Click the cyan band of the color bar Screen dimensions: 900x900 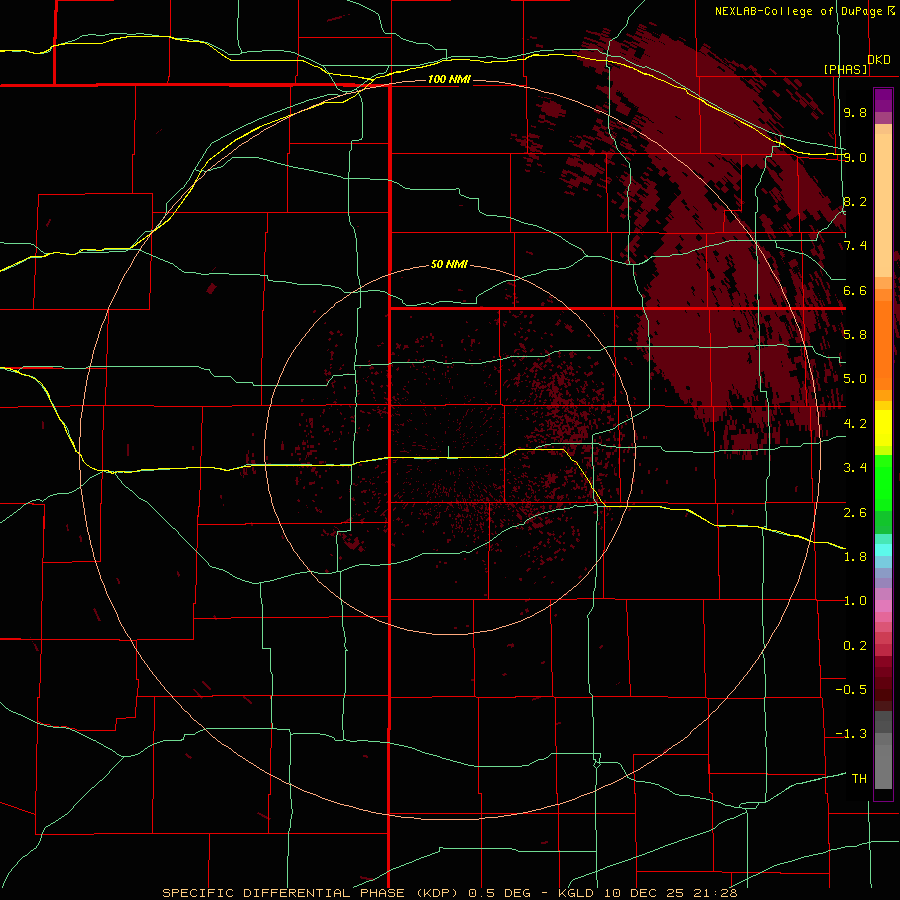pyautogui.click(x=883, y=550)
